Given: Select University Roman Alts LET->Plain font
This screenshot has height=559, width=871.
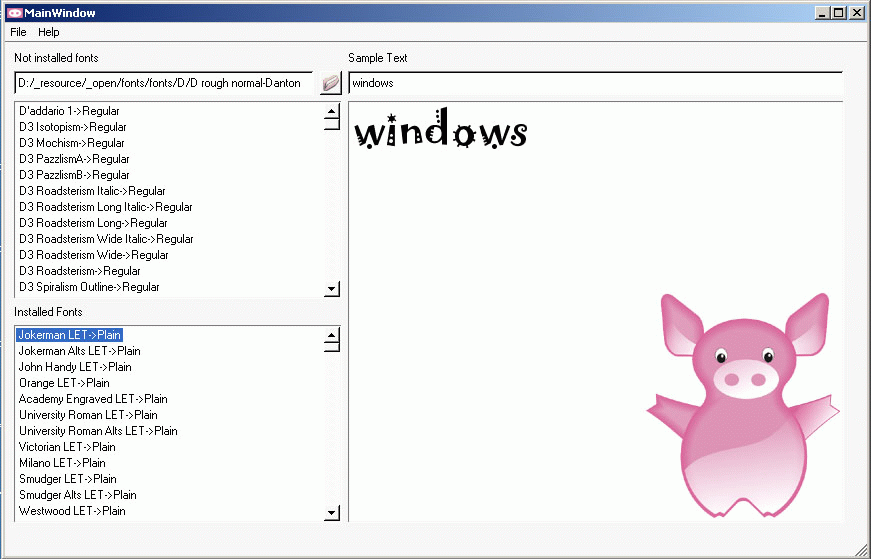Looking at the screenshot, I should (98, 431).
